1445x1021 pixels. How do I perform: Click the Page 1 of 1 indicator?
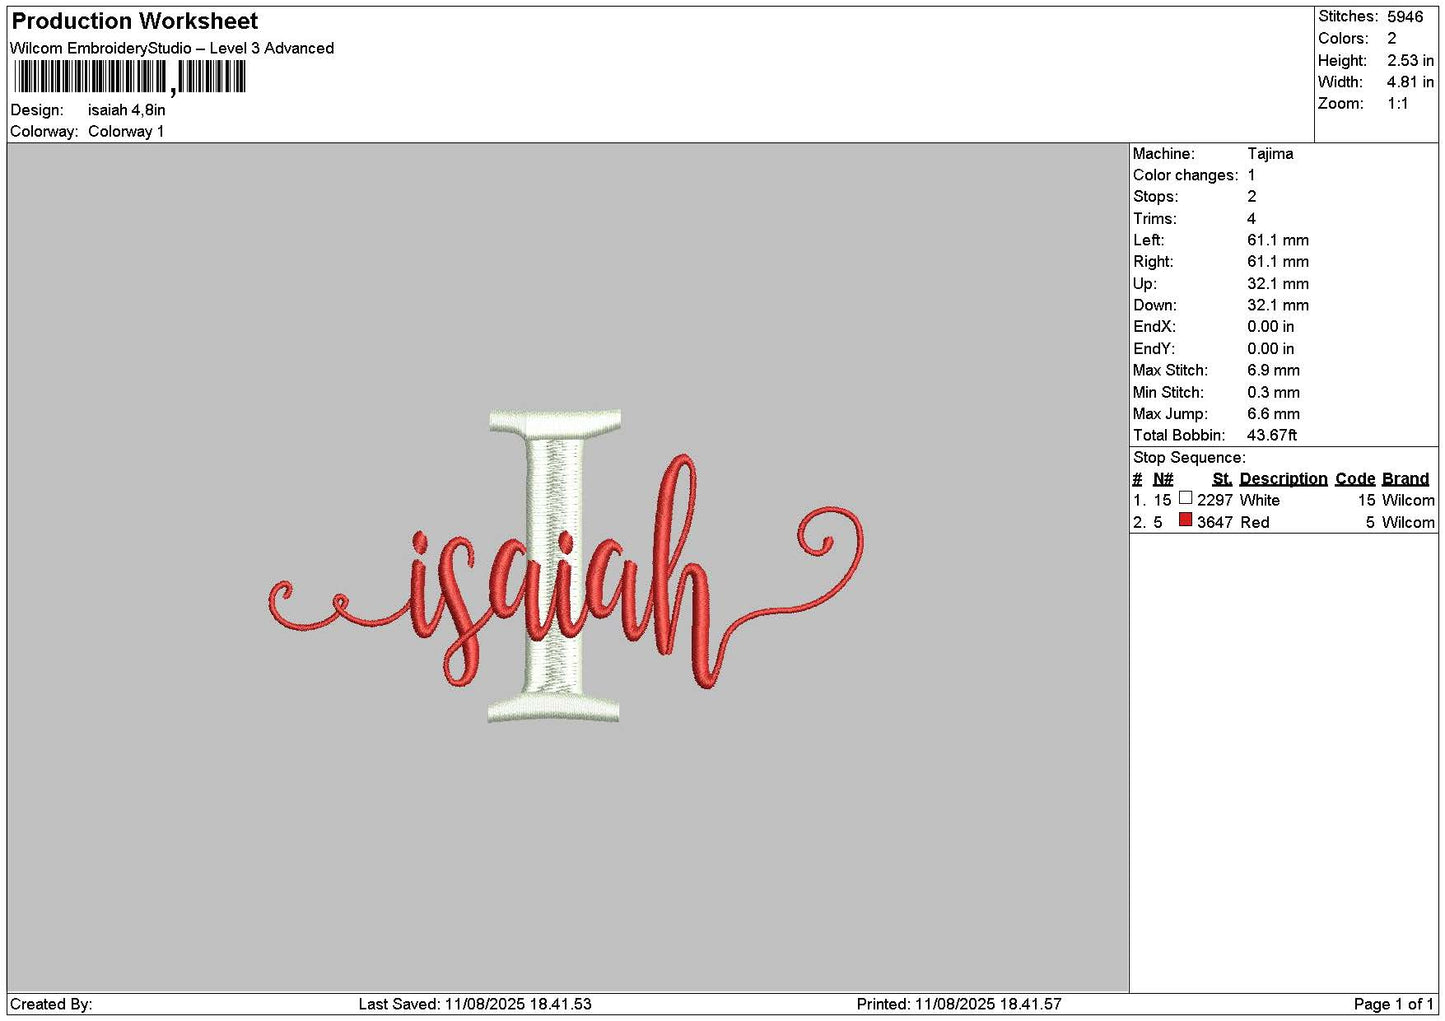point(1393,1004)
